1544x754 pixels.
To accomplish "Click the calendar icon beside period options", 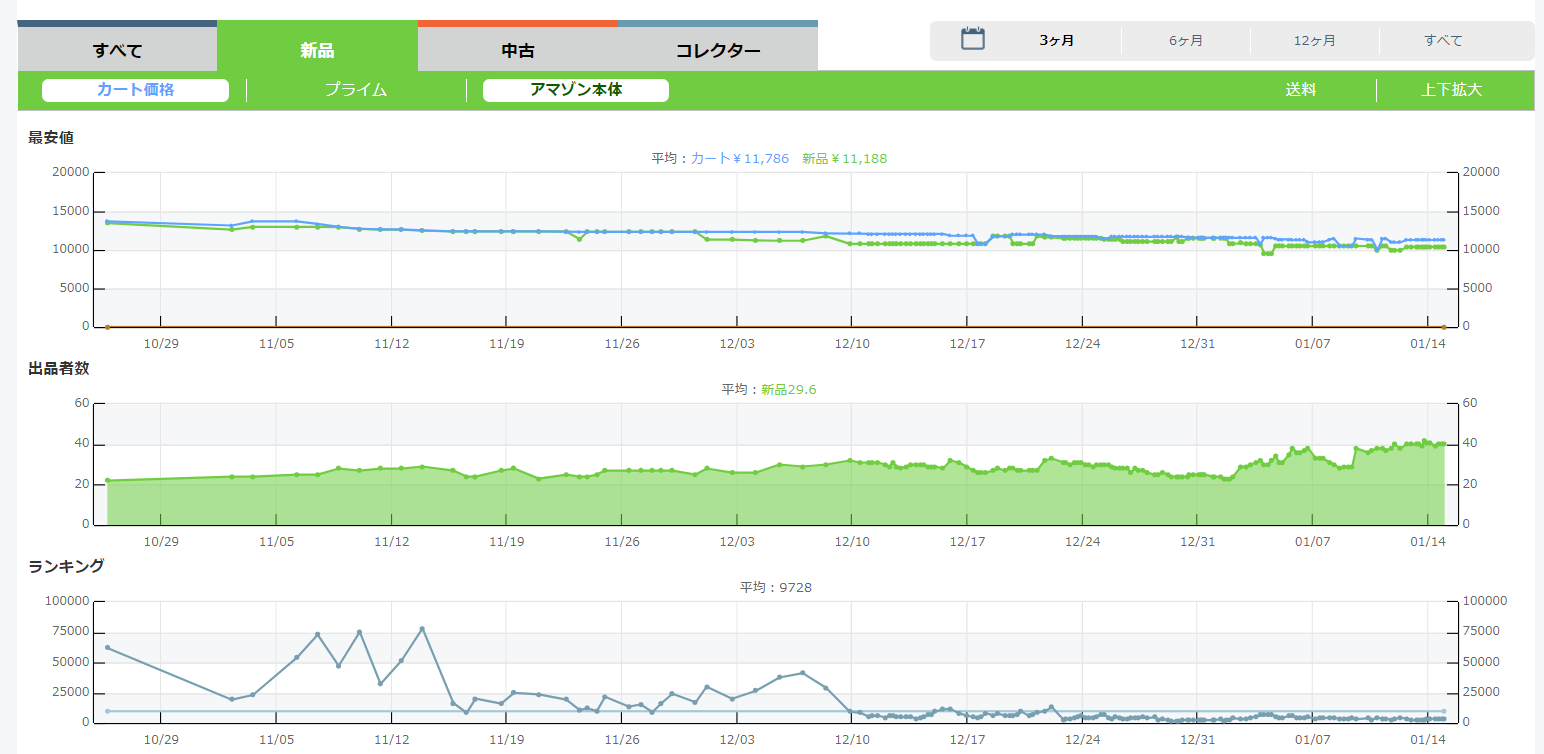I will tap(972, 40).
